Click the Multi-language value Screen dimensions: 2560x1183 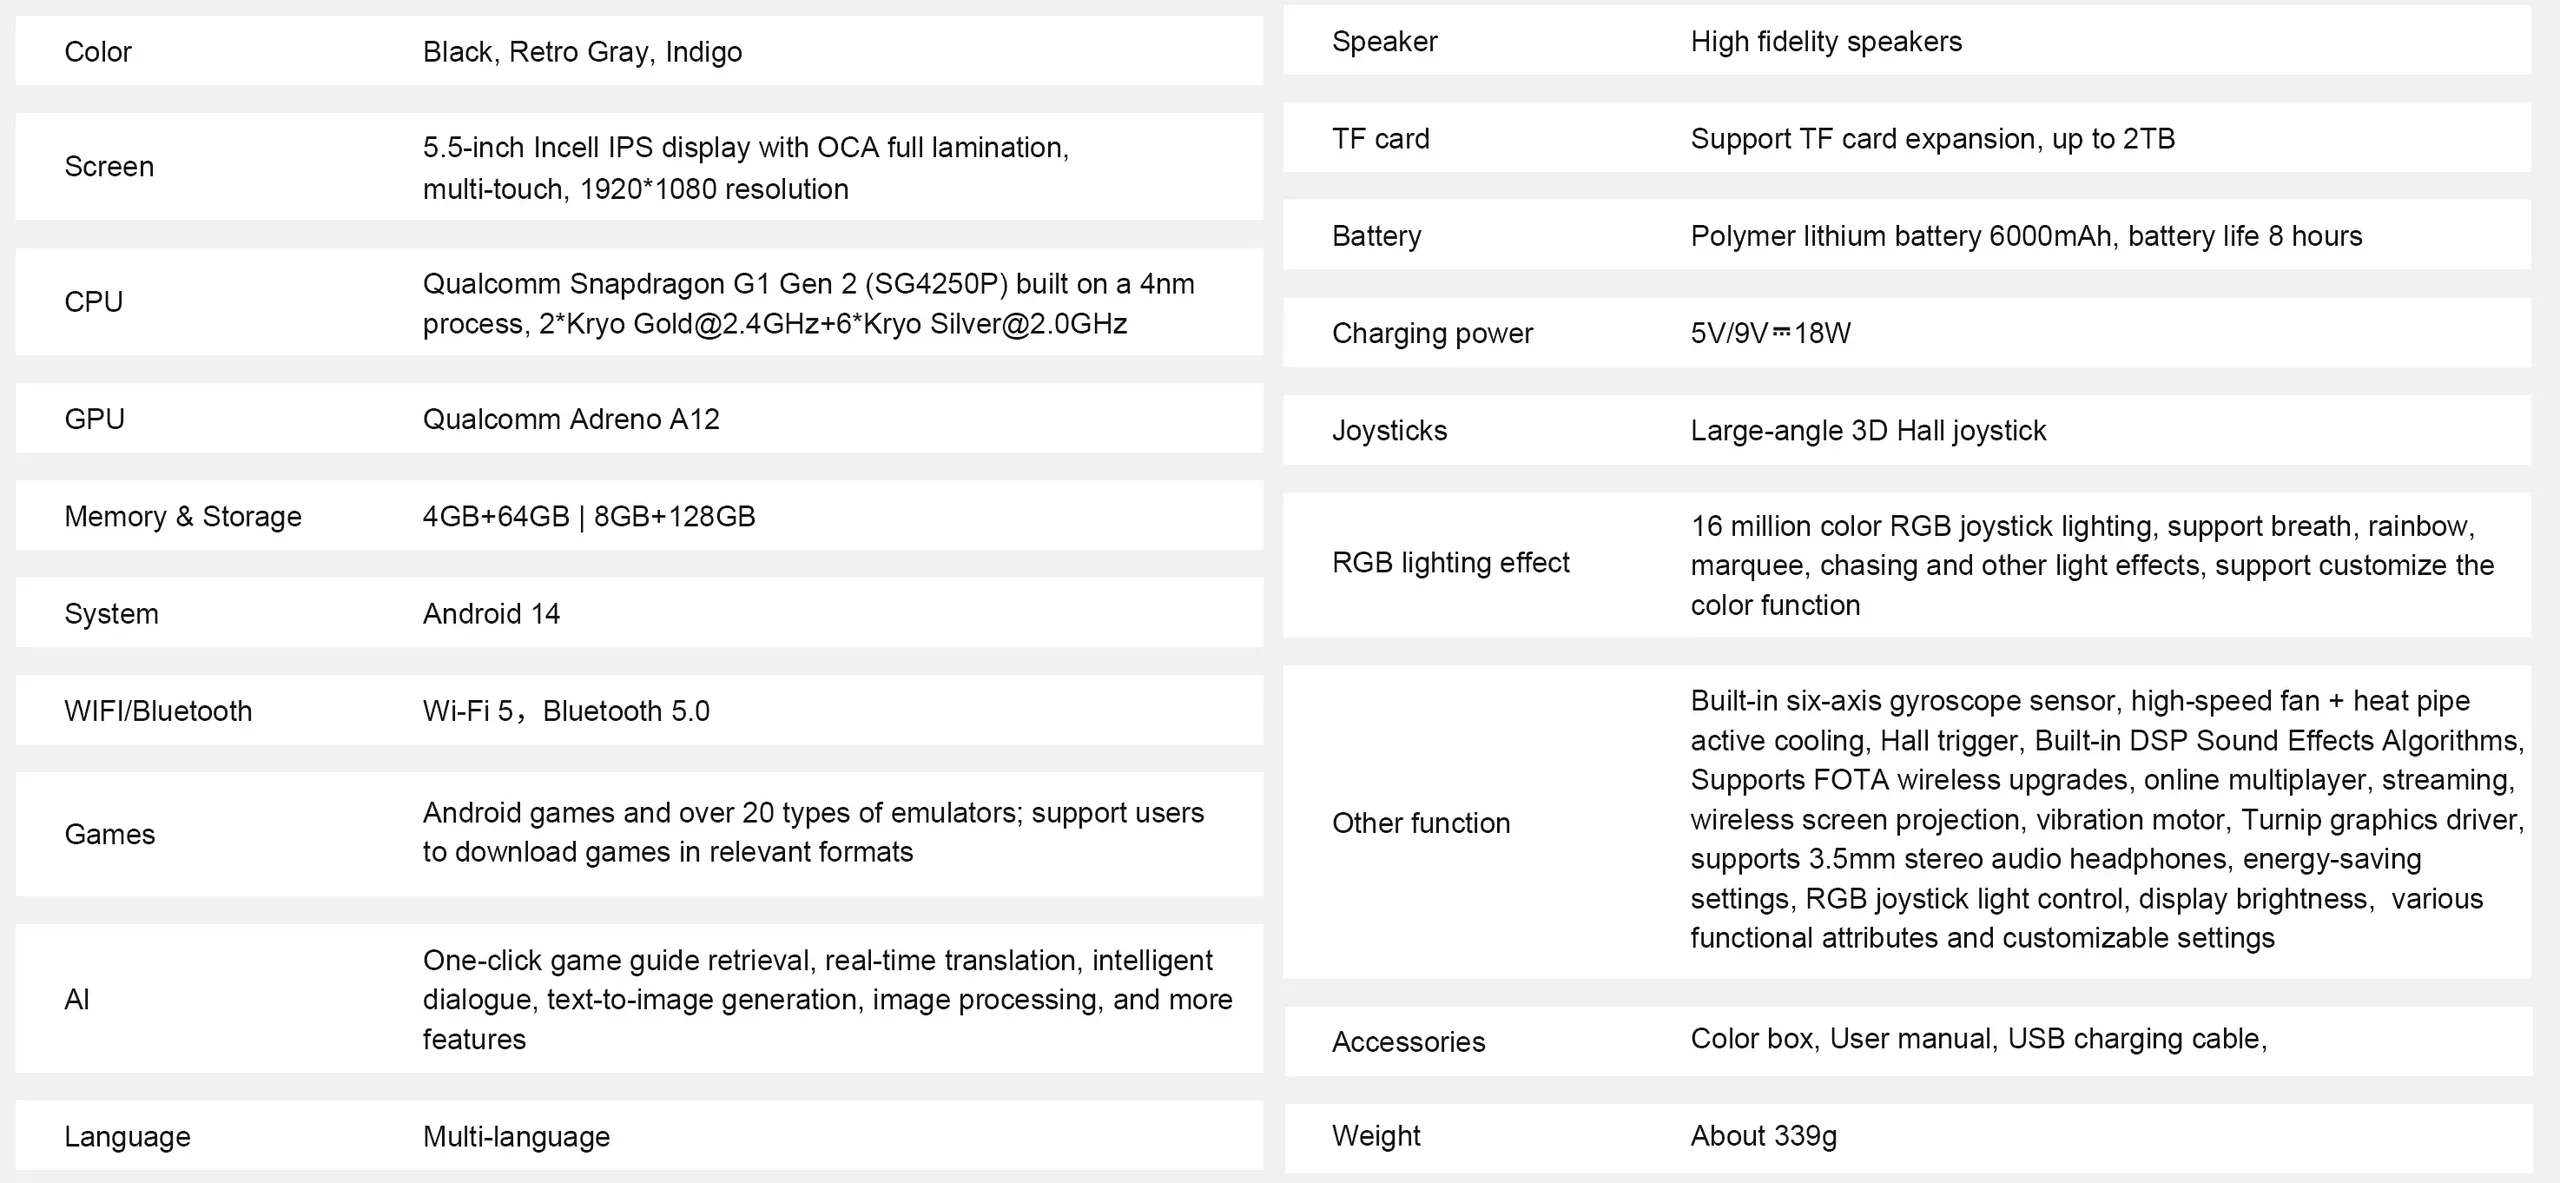coord(516,1136)
